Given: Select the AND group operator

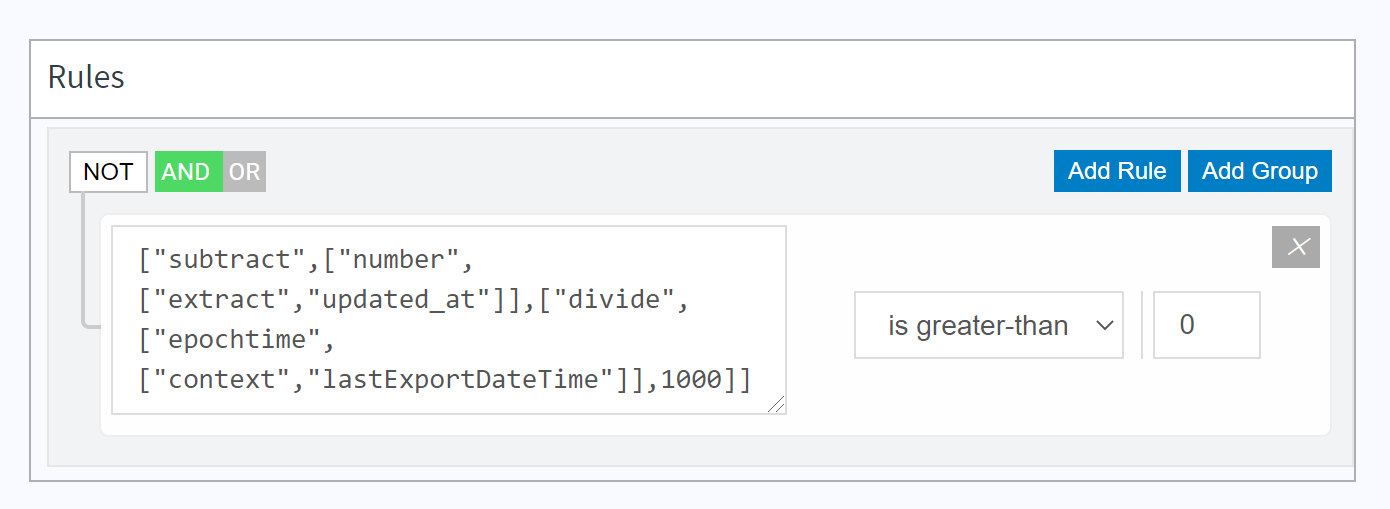Looking at the screenshot, I should coord(188,172).
